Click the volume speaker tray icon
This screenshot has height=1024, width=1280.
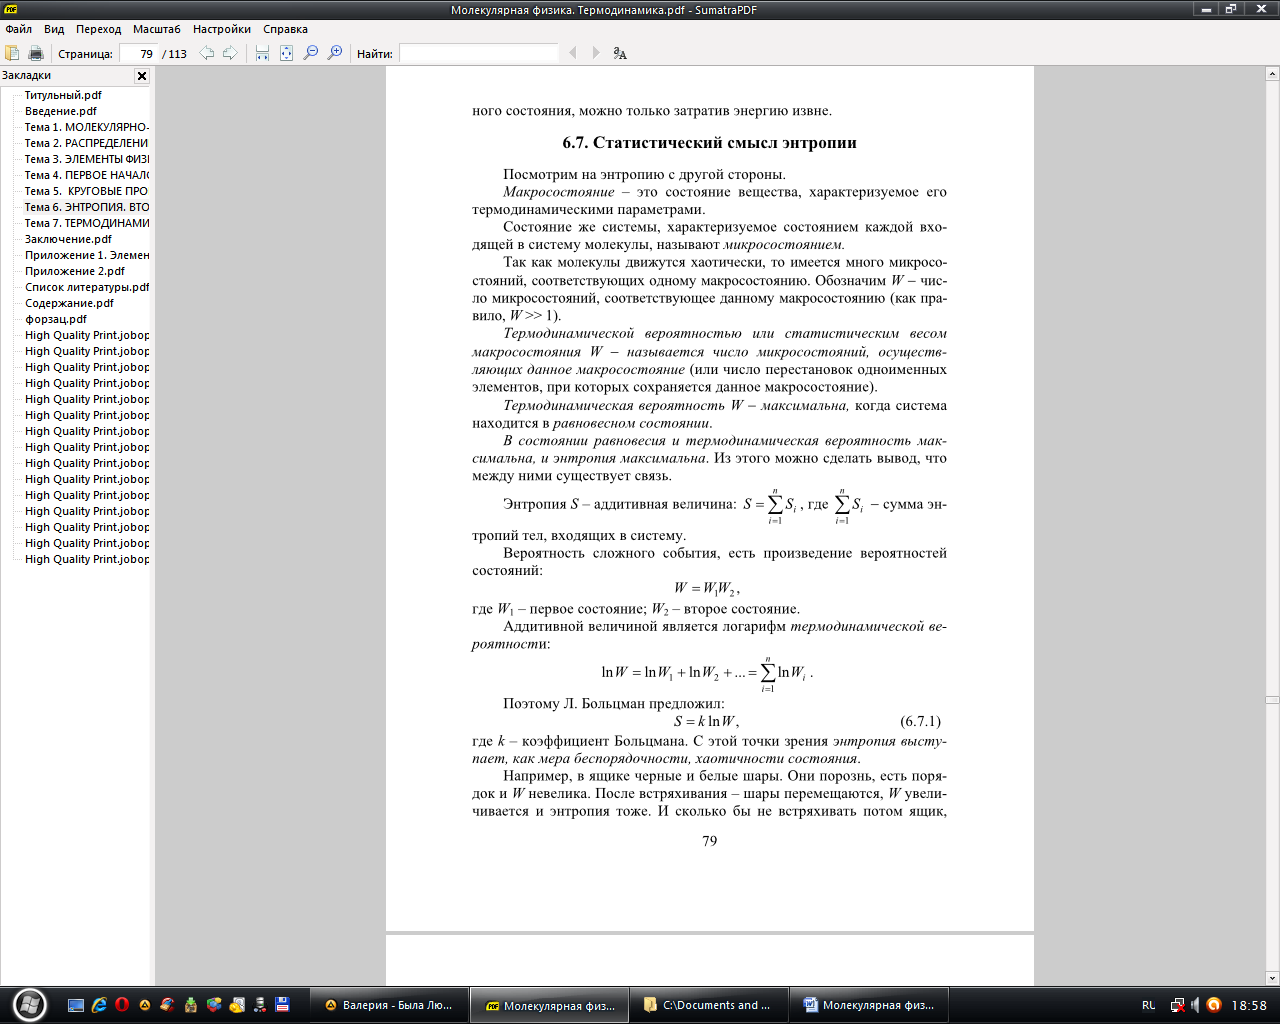1195,1005
